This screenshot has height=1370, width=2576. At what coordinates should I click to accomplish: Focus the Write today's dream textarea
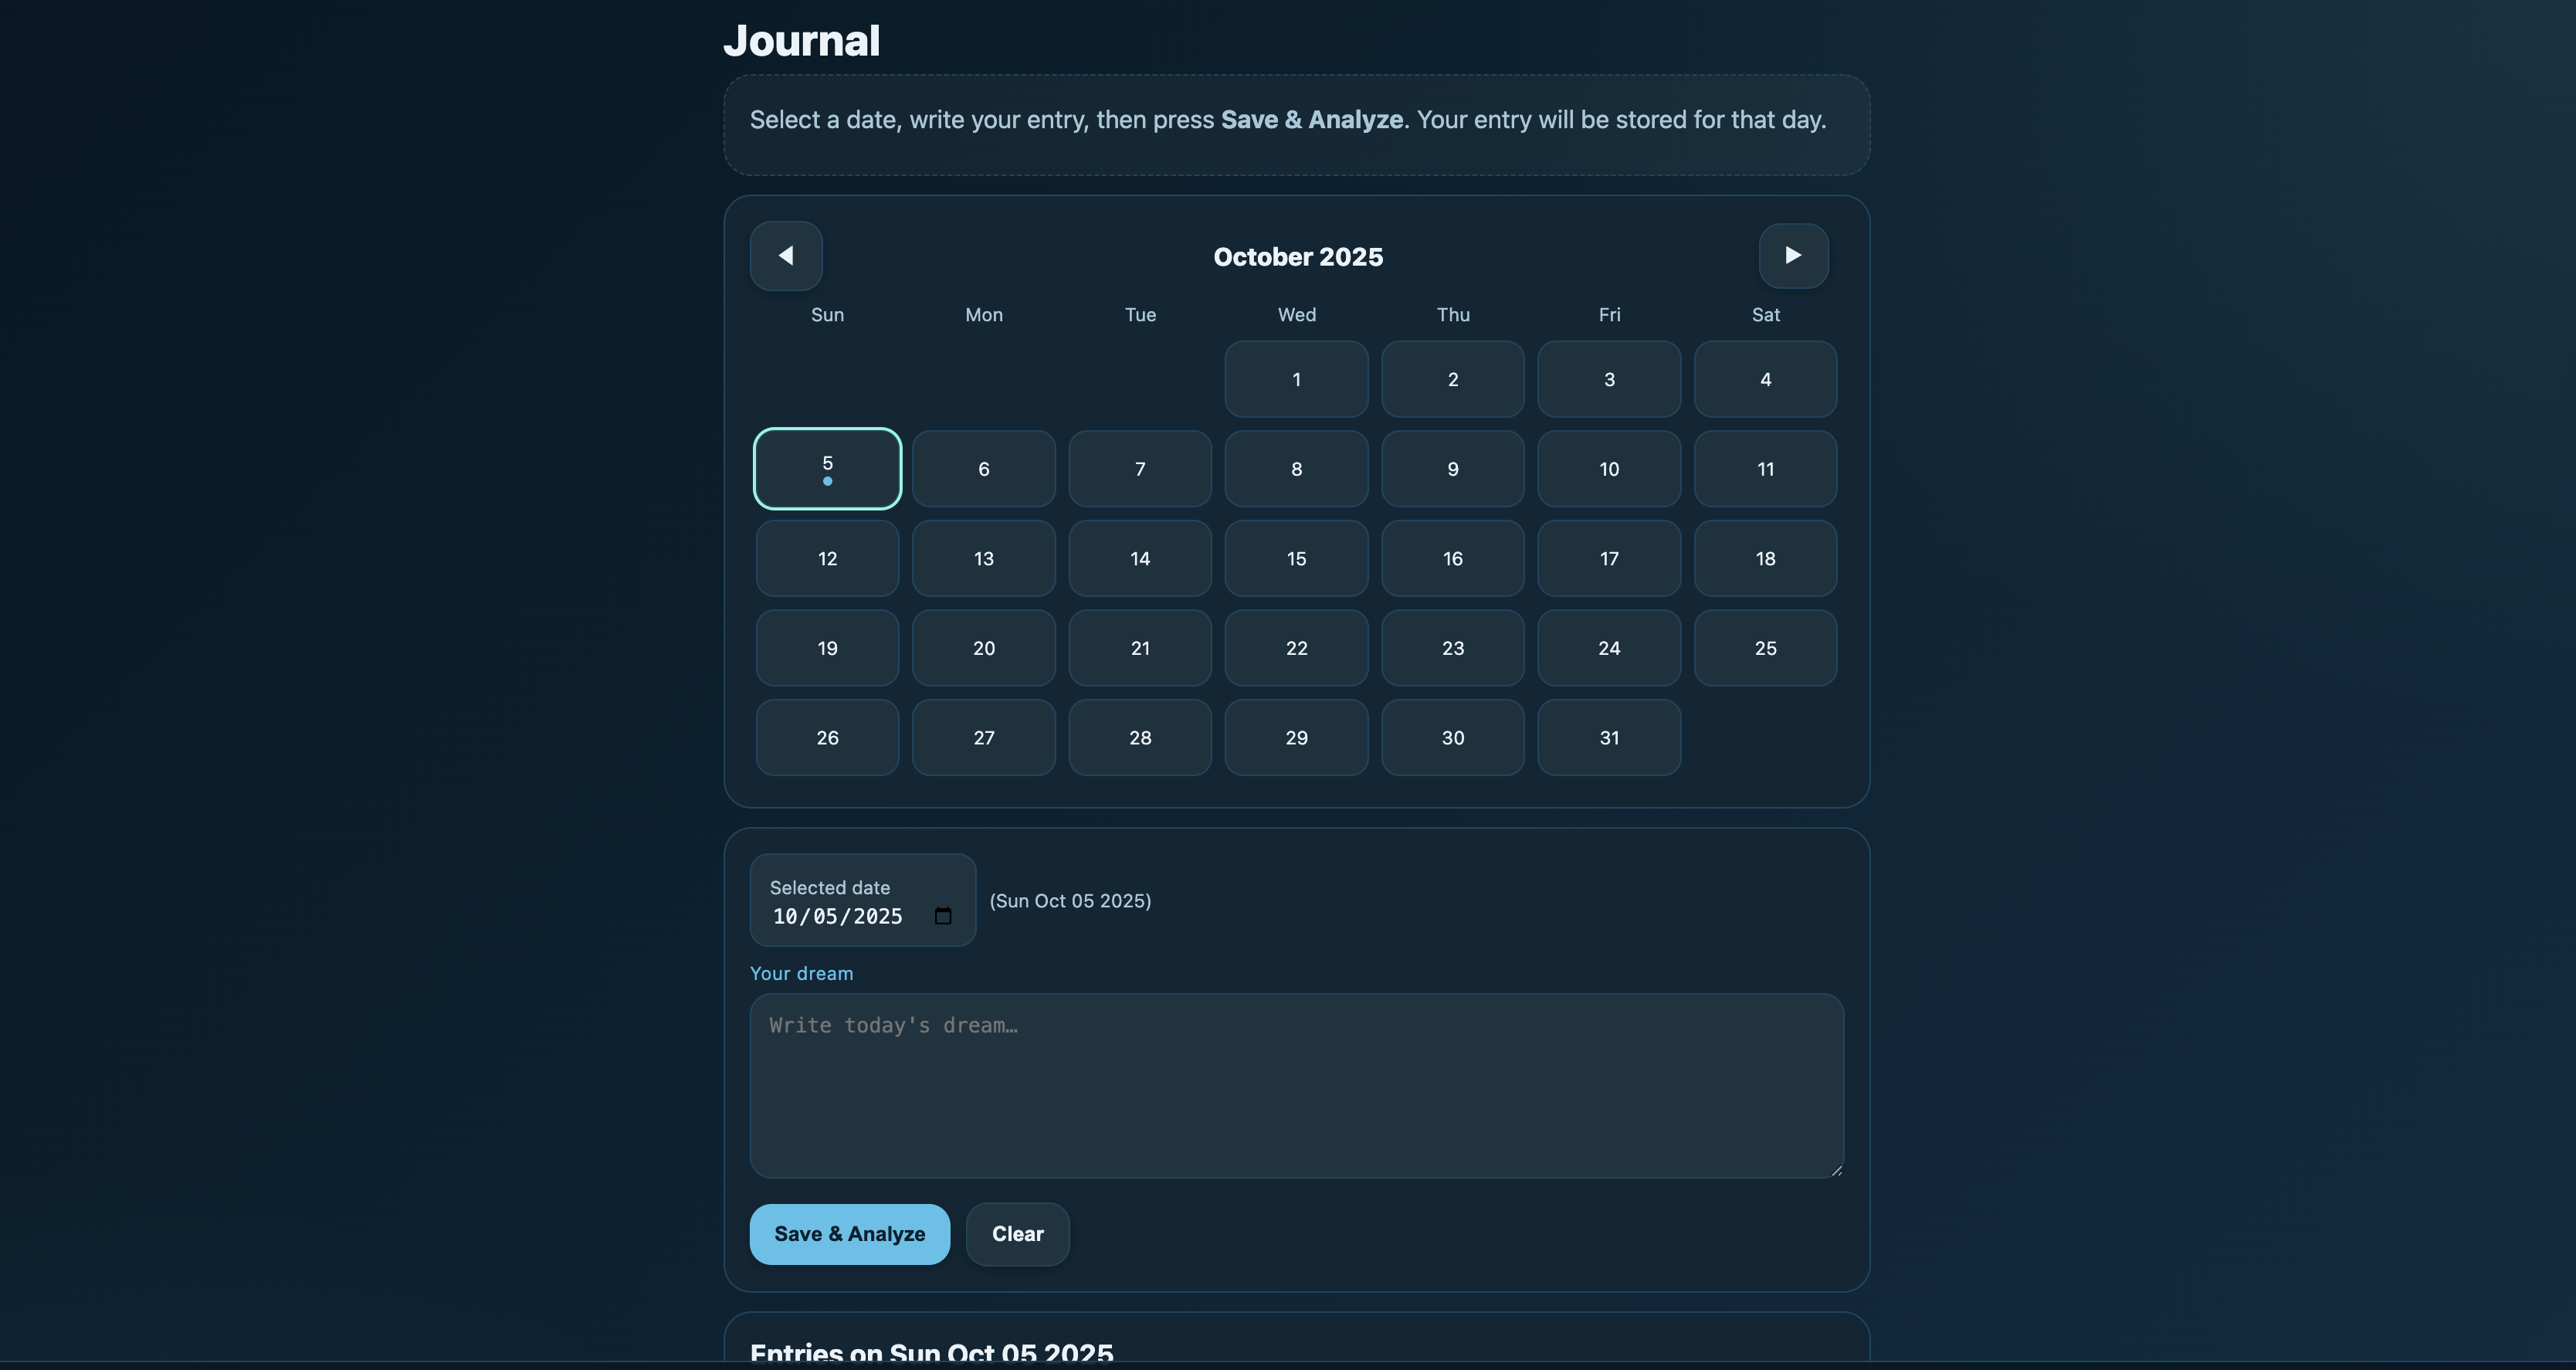(x=1296, y=1085)
